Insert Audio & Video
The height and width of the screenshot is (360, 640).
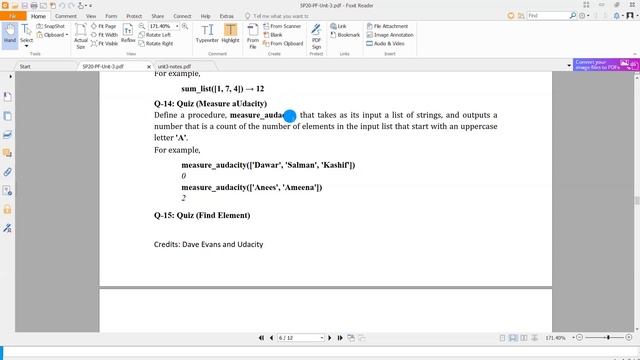pos(385,44)
